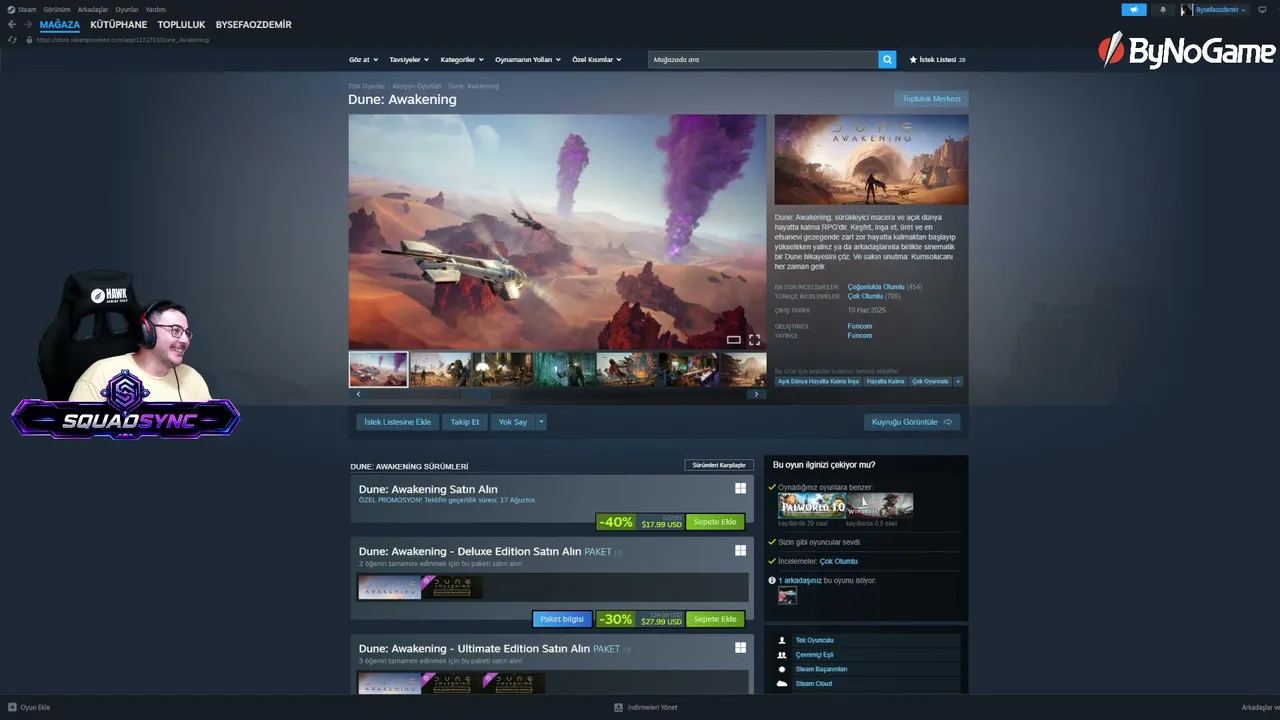1280x720 pixels.
Task: Go back with the browser back arrow
Action: tap(12, 24)
